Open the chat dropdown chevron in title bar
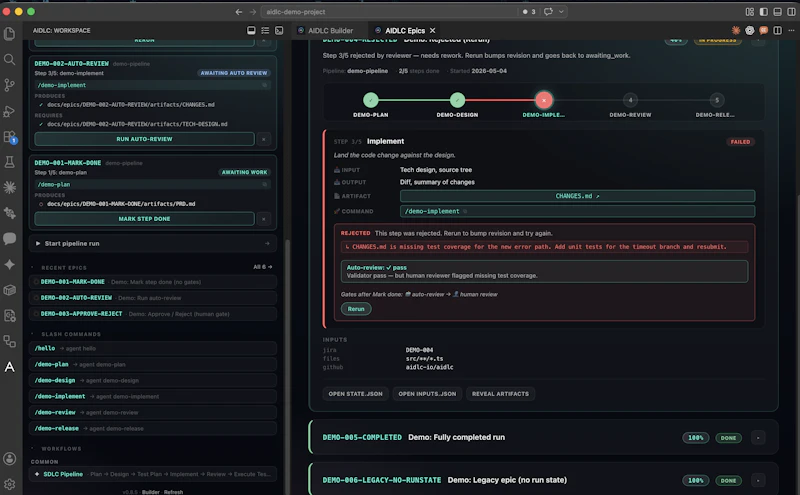This screenshot has width=800, height=495. [561, 12]
